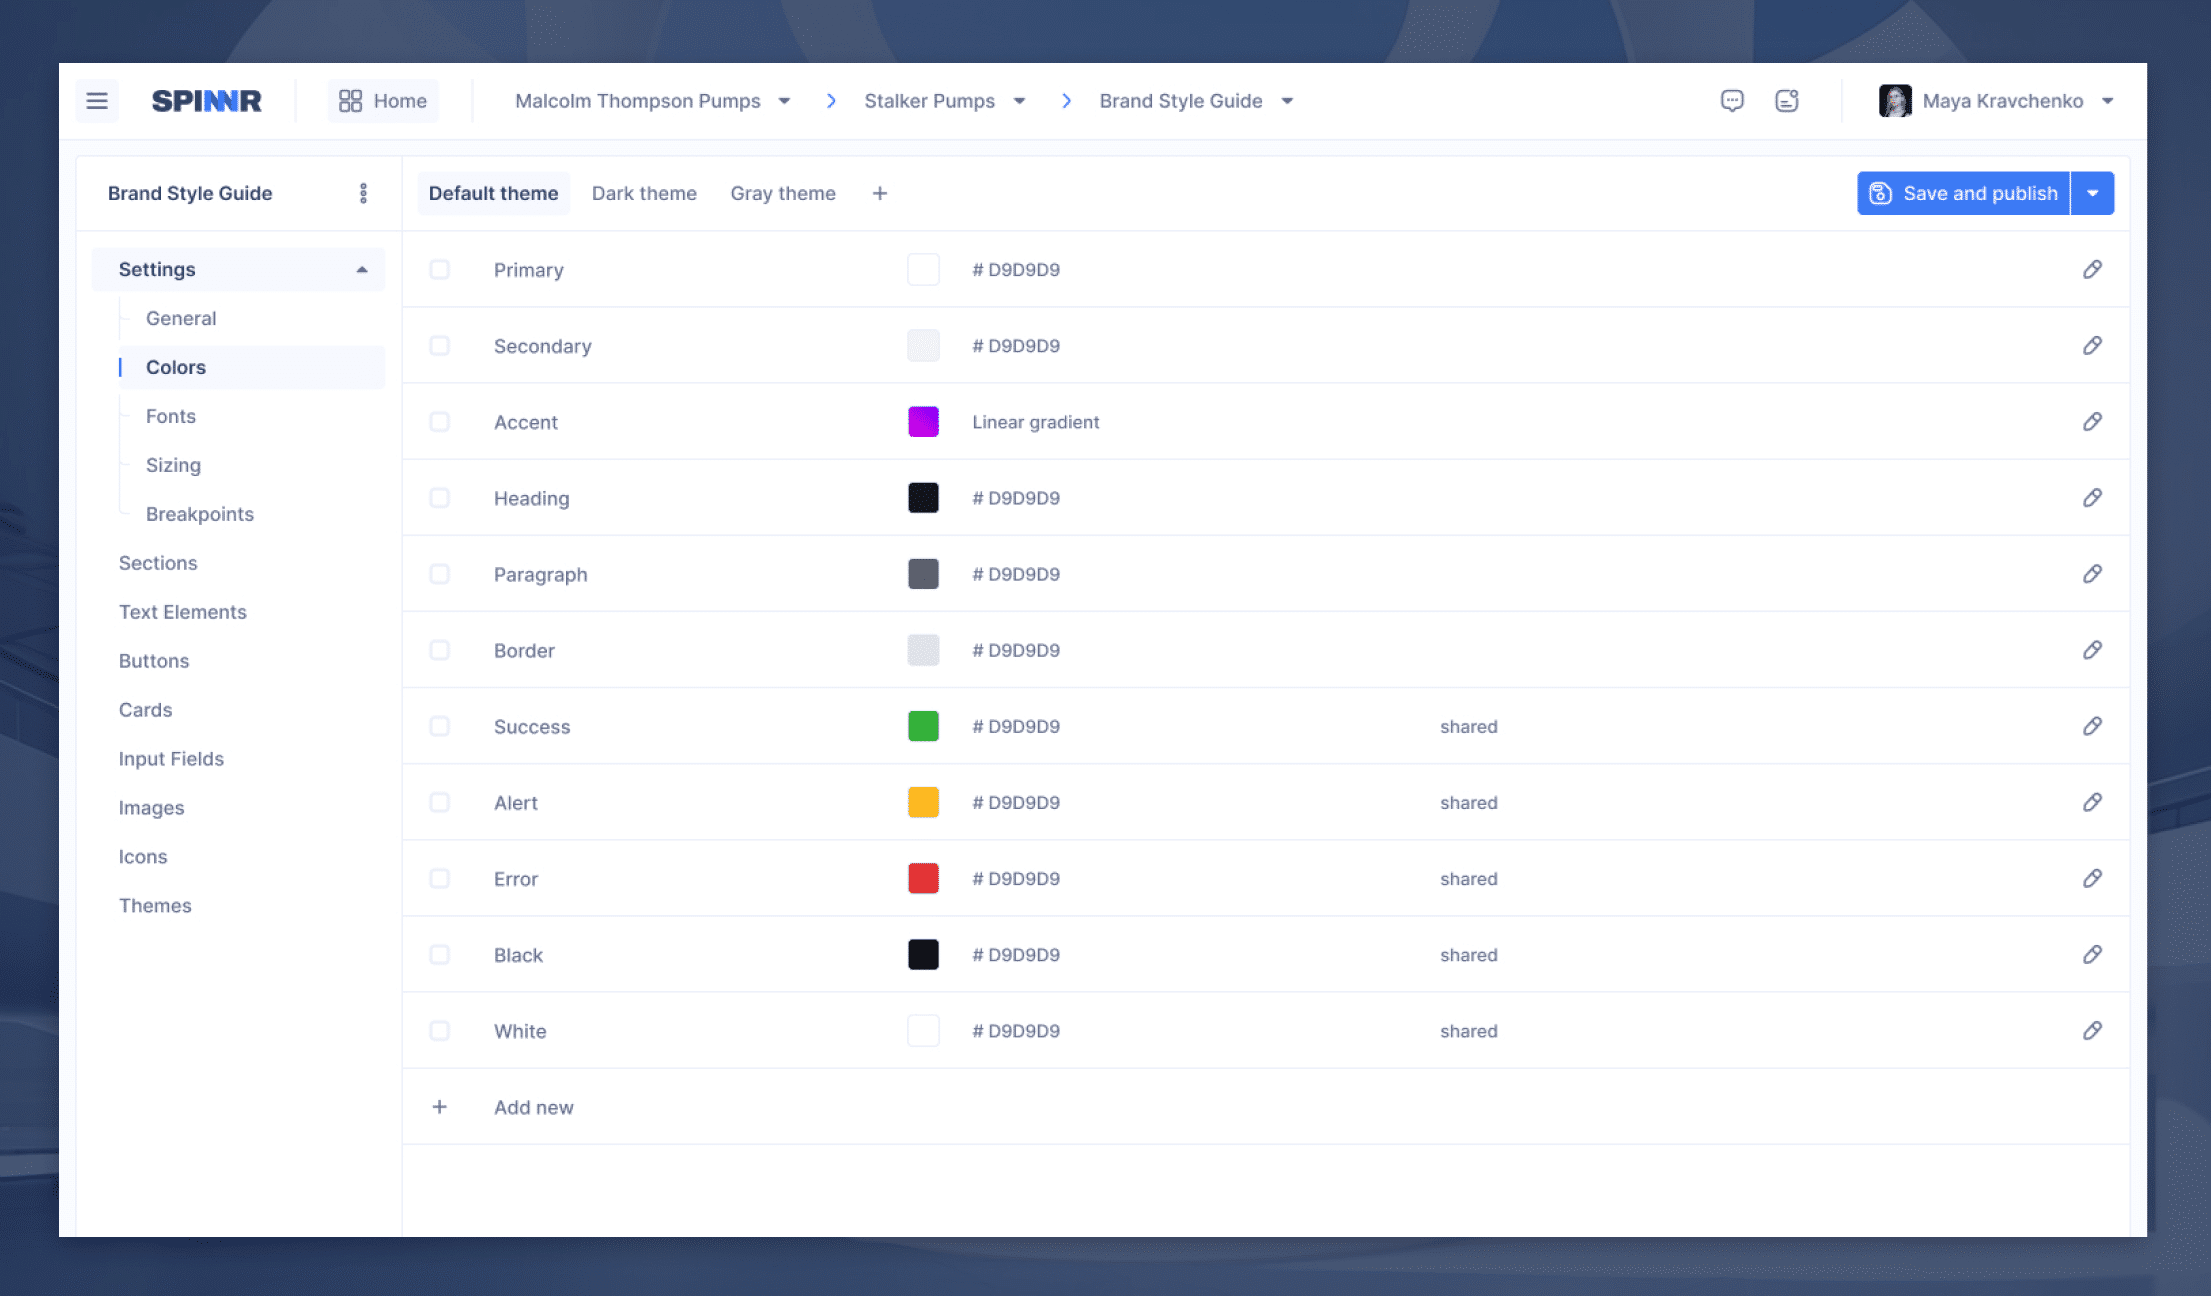Open the hamburger menu icon
2211x1296 pixels.
tap(97, 101)
